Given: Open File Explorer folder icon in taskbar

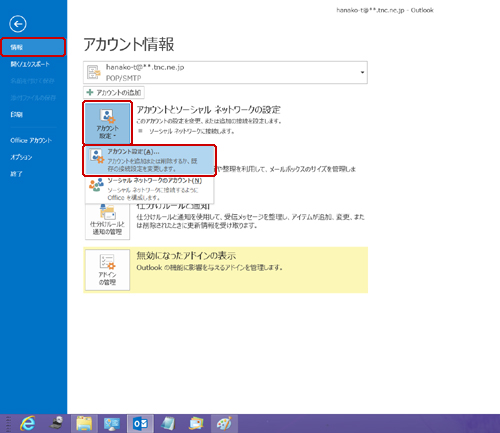Looking at the screenshot, I should (x=84, y=424).
